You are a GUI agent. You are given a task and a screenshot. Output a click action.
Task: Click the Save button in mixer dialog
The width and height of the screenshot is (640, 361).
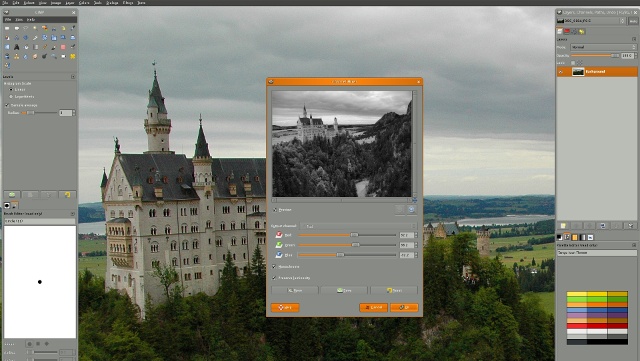[x=344, y=290]
